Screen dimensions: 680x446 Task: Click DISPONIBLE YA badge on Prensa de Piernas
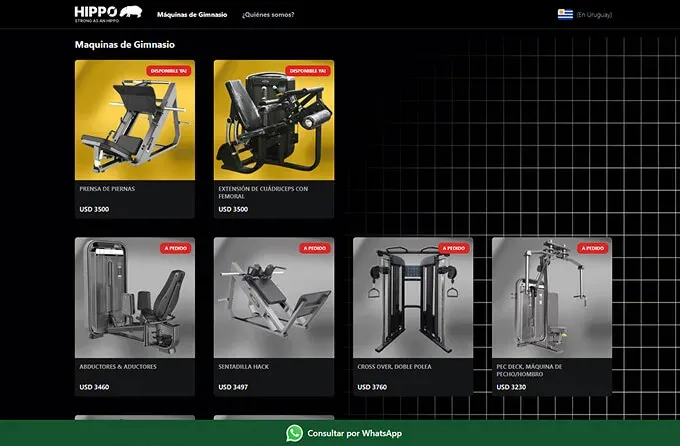169,71
